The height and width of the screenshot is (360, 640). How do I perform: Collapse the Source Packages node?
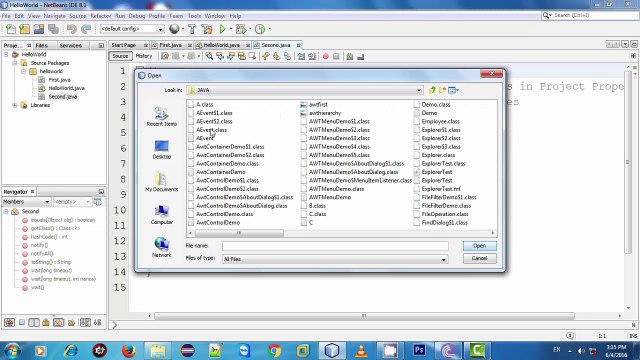pos(15,63)
